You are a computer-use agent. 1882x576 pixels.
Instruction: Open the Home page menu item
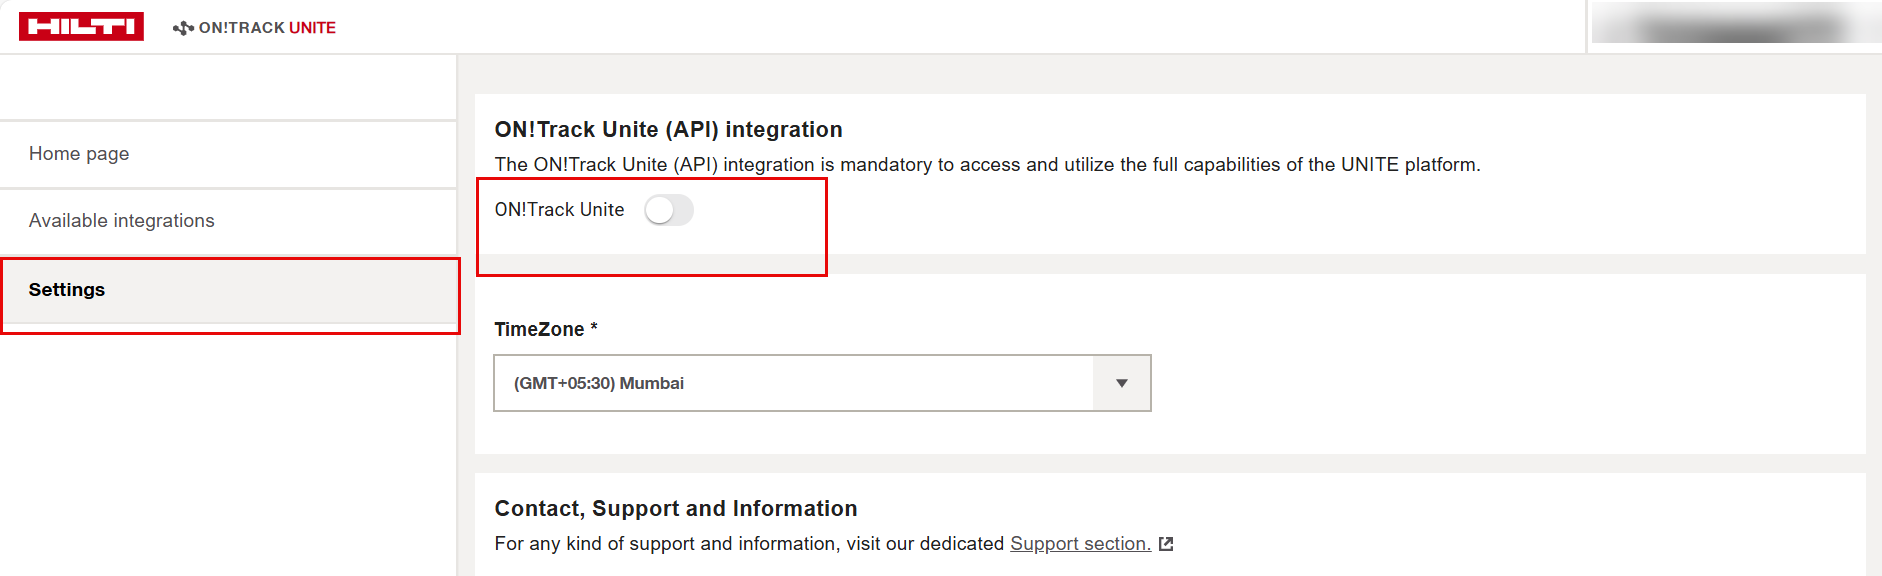pos(79,154)
